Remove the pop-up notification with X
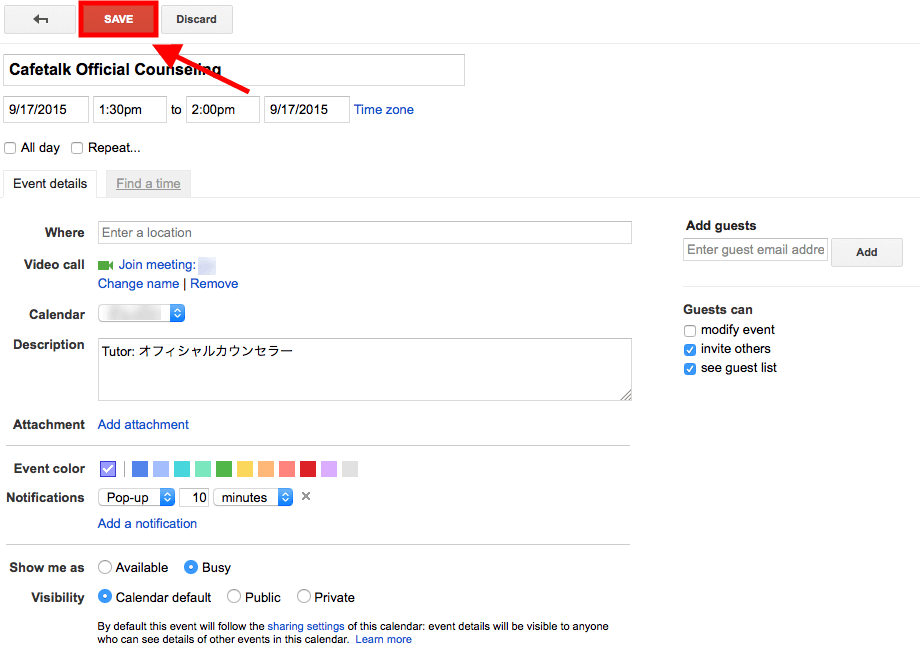The image size is (920, 657). point(306,496)
